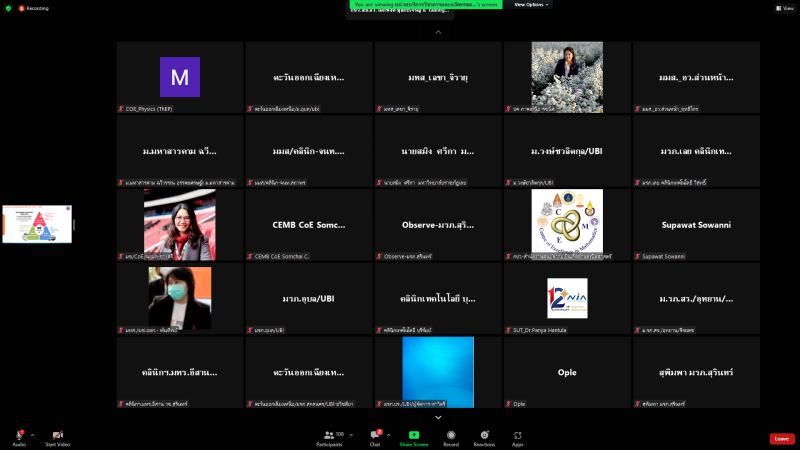Go to next gallery page using down chevron
Viewport: 800px width, 450px height.
tap(438, 417)
